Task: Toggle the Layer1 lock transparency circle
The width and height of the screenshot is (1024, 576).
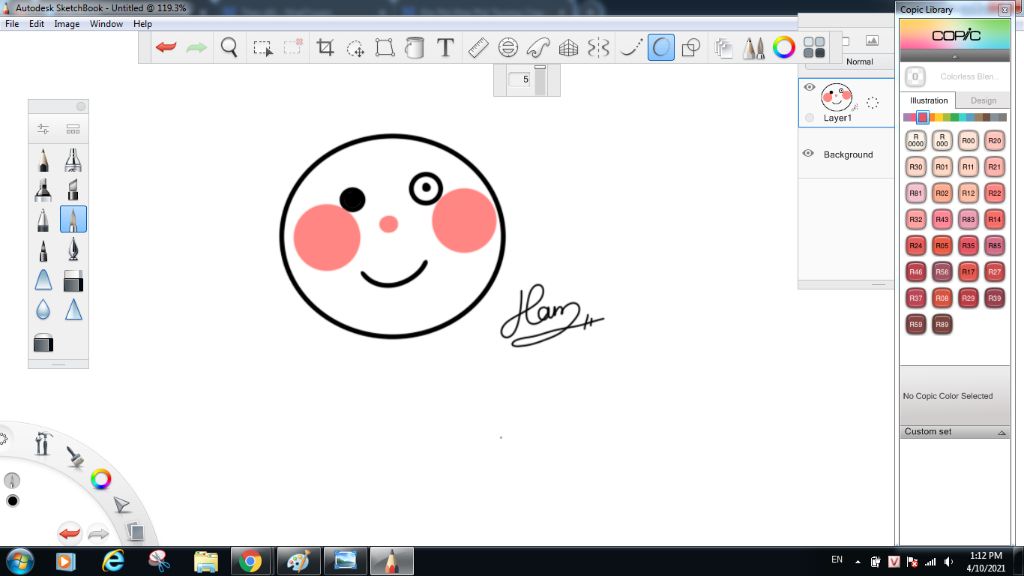Action: point(810,118)
